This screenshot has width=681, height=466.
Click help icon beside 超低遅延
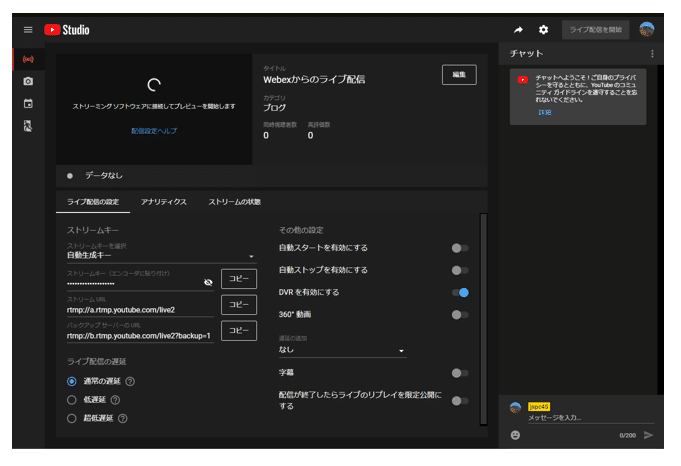[122, 418]
